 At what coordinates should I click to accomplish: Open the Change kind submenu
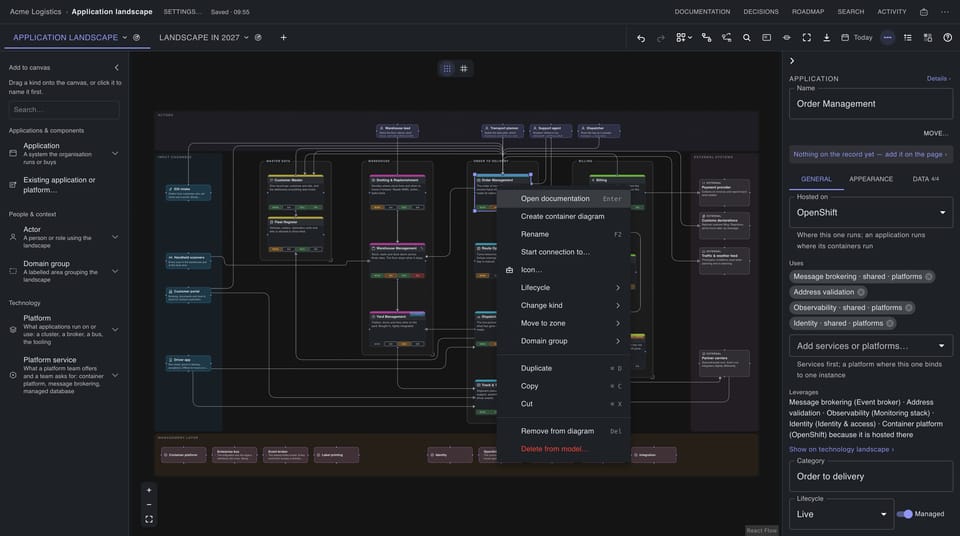coord(563,305)
